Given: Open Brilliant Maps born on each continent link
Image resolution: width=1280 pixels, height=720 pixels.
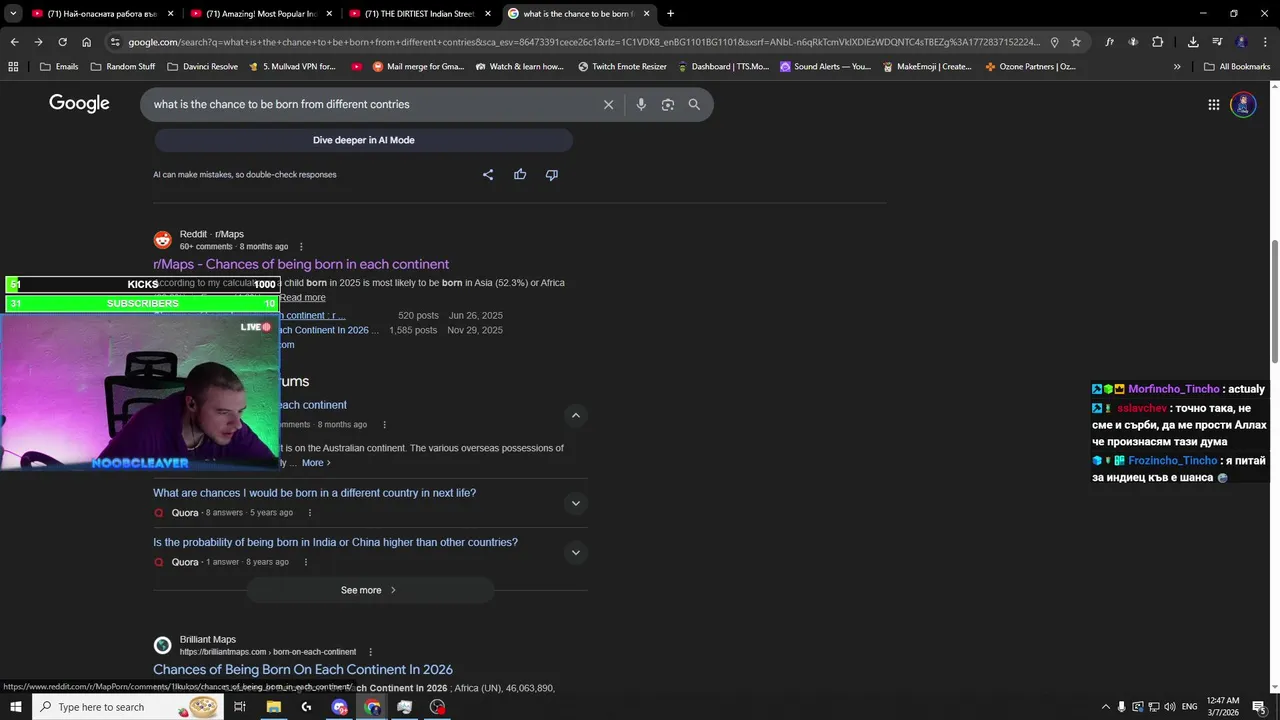Looking at the screenshot, I should click(x=303, y=670).
